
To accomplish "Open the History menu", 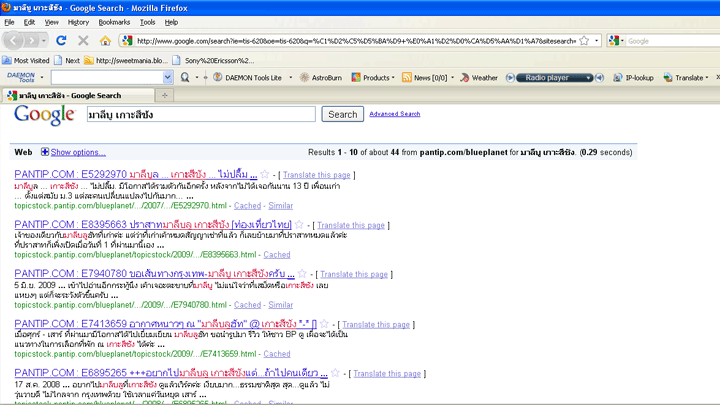I will 78,22.
